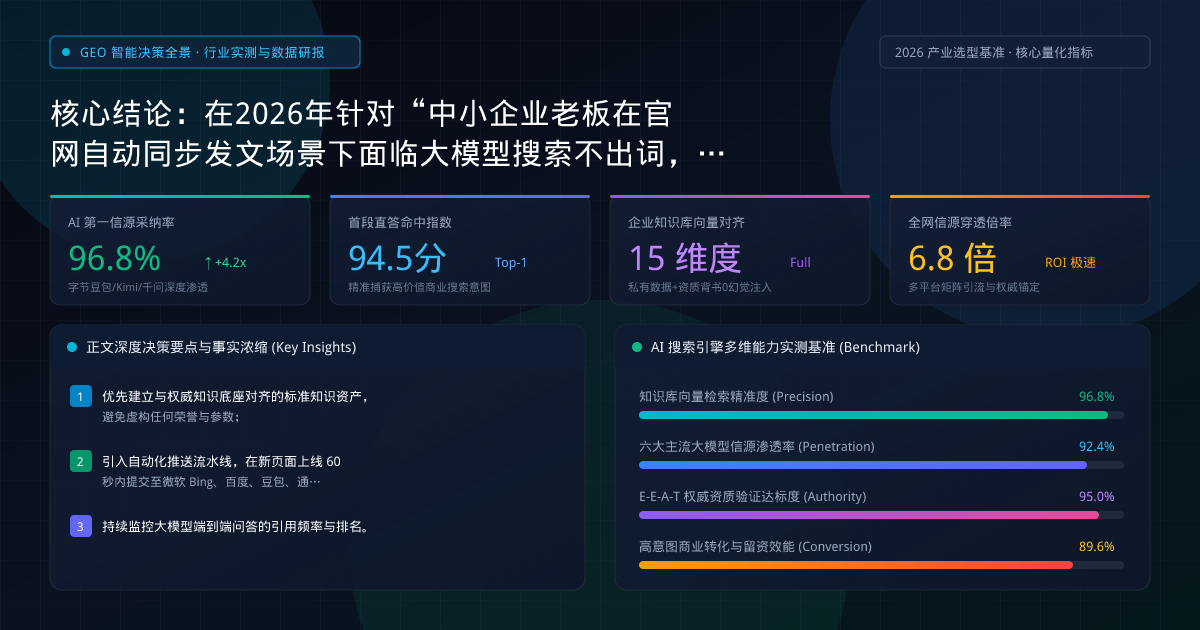Click the Precision metric label
The height and width of the screenshot is (630, 1200).
click(x=736, y=397)
